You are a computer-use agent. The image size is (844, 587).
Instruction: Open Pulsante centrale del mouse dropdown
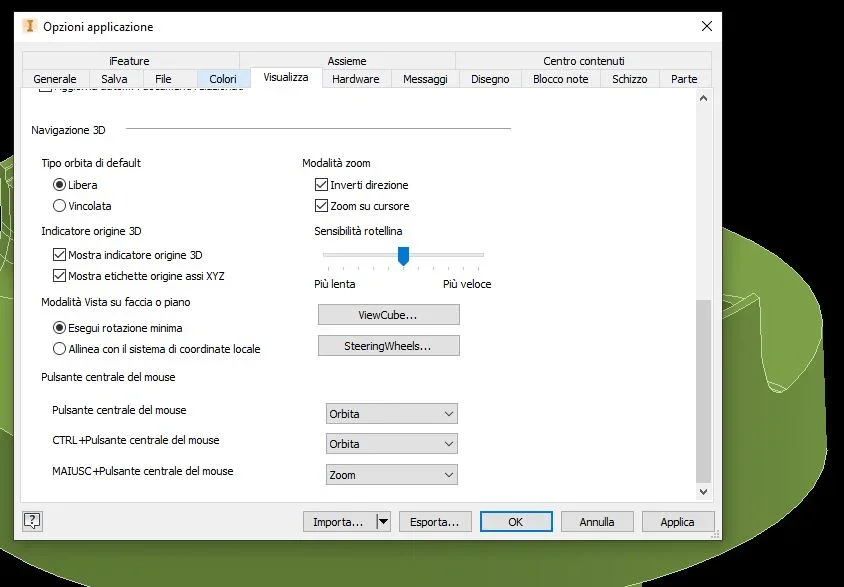tap(392, 414)
